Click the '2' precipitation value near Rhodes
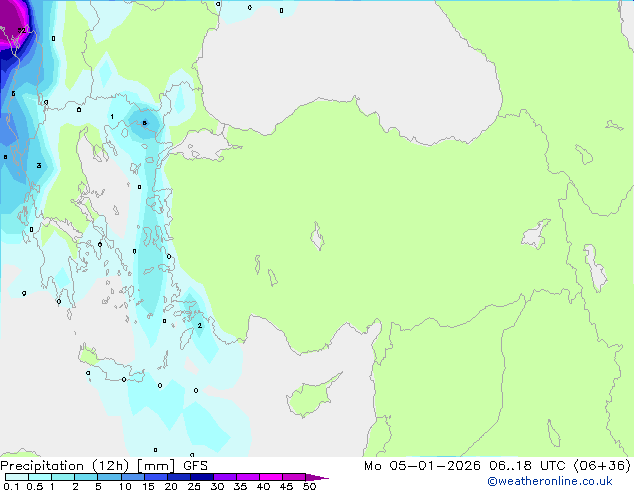Image resolution: width=634 pixels, height=490 pixels. point(199,325)
